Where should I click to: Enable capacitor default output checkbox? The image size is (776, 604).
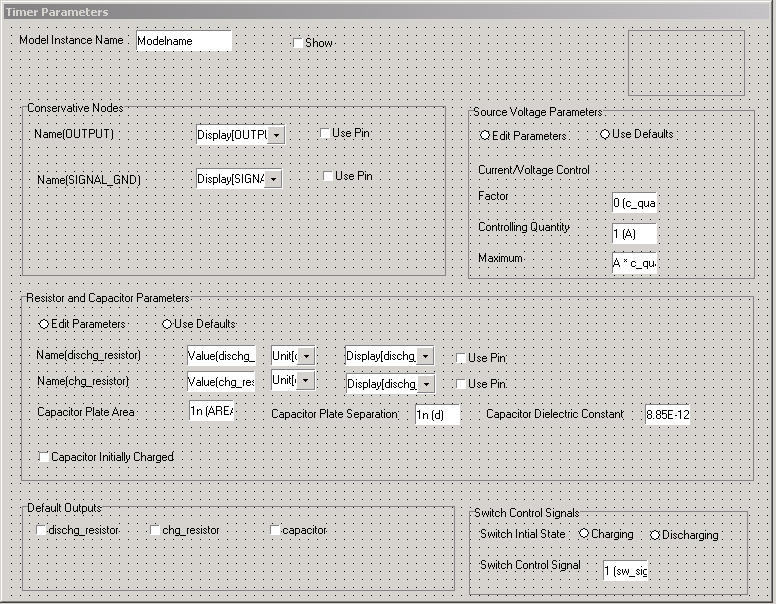(x=275, y=530)
